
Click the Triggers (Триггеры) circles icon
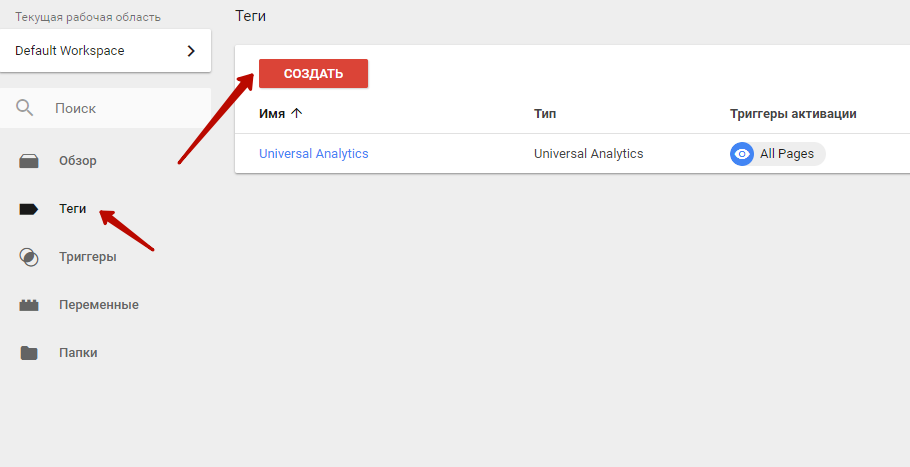click(29, 257)
